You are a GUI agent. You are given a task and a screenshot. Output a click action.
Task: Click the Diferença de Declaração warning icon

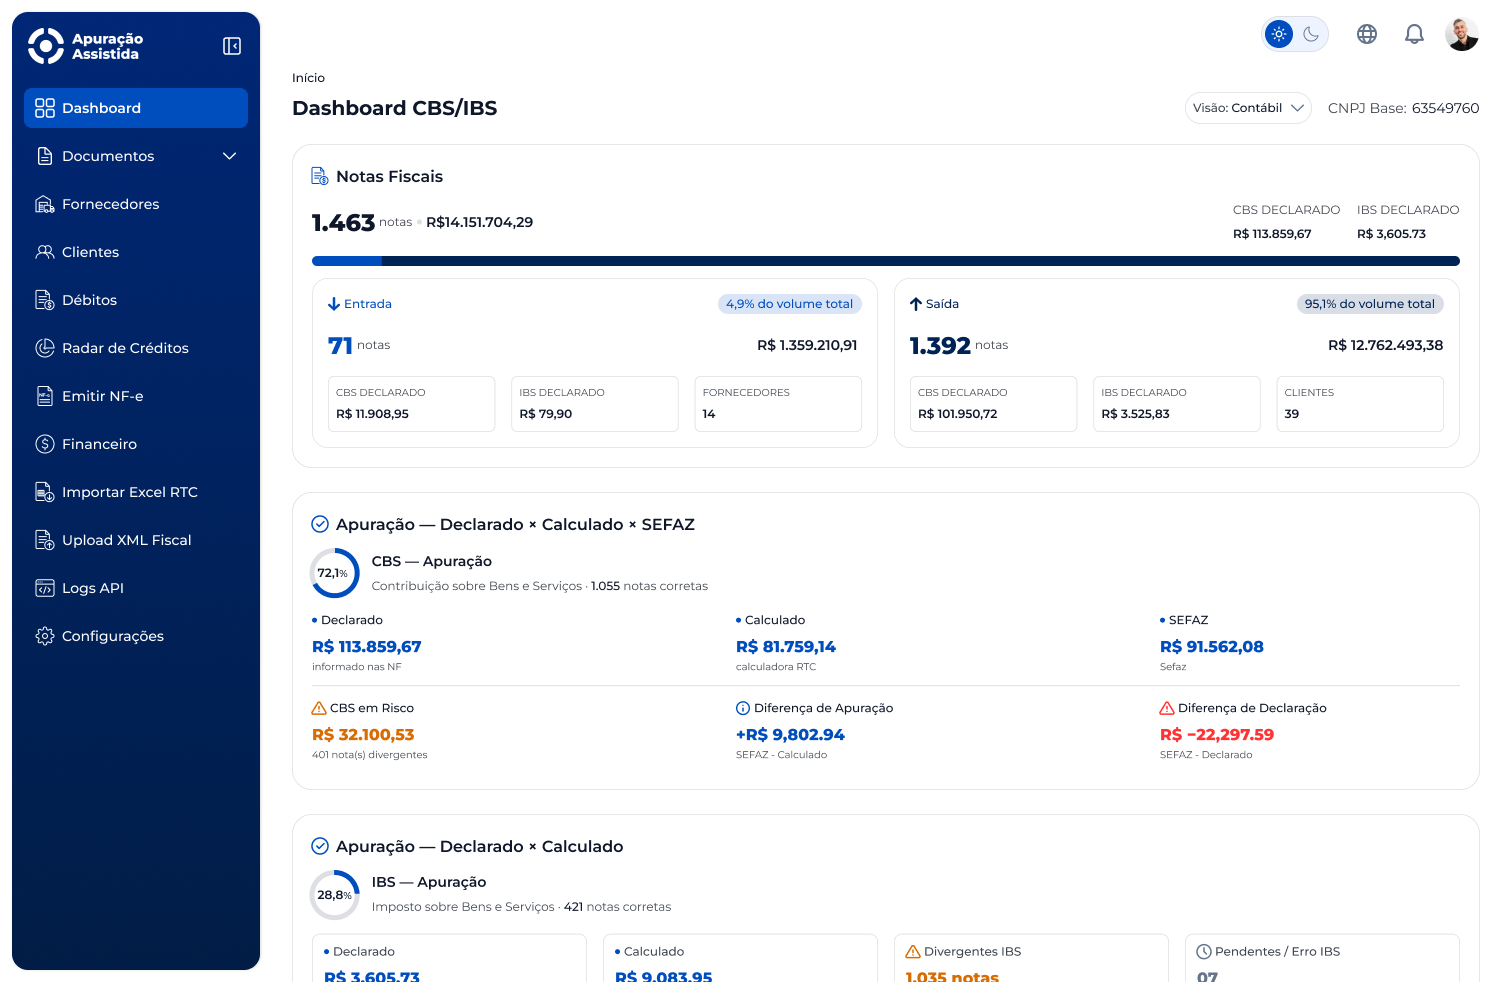[x=1167, y=708]
